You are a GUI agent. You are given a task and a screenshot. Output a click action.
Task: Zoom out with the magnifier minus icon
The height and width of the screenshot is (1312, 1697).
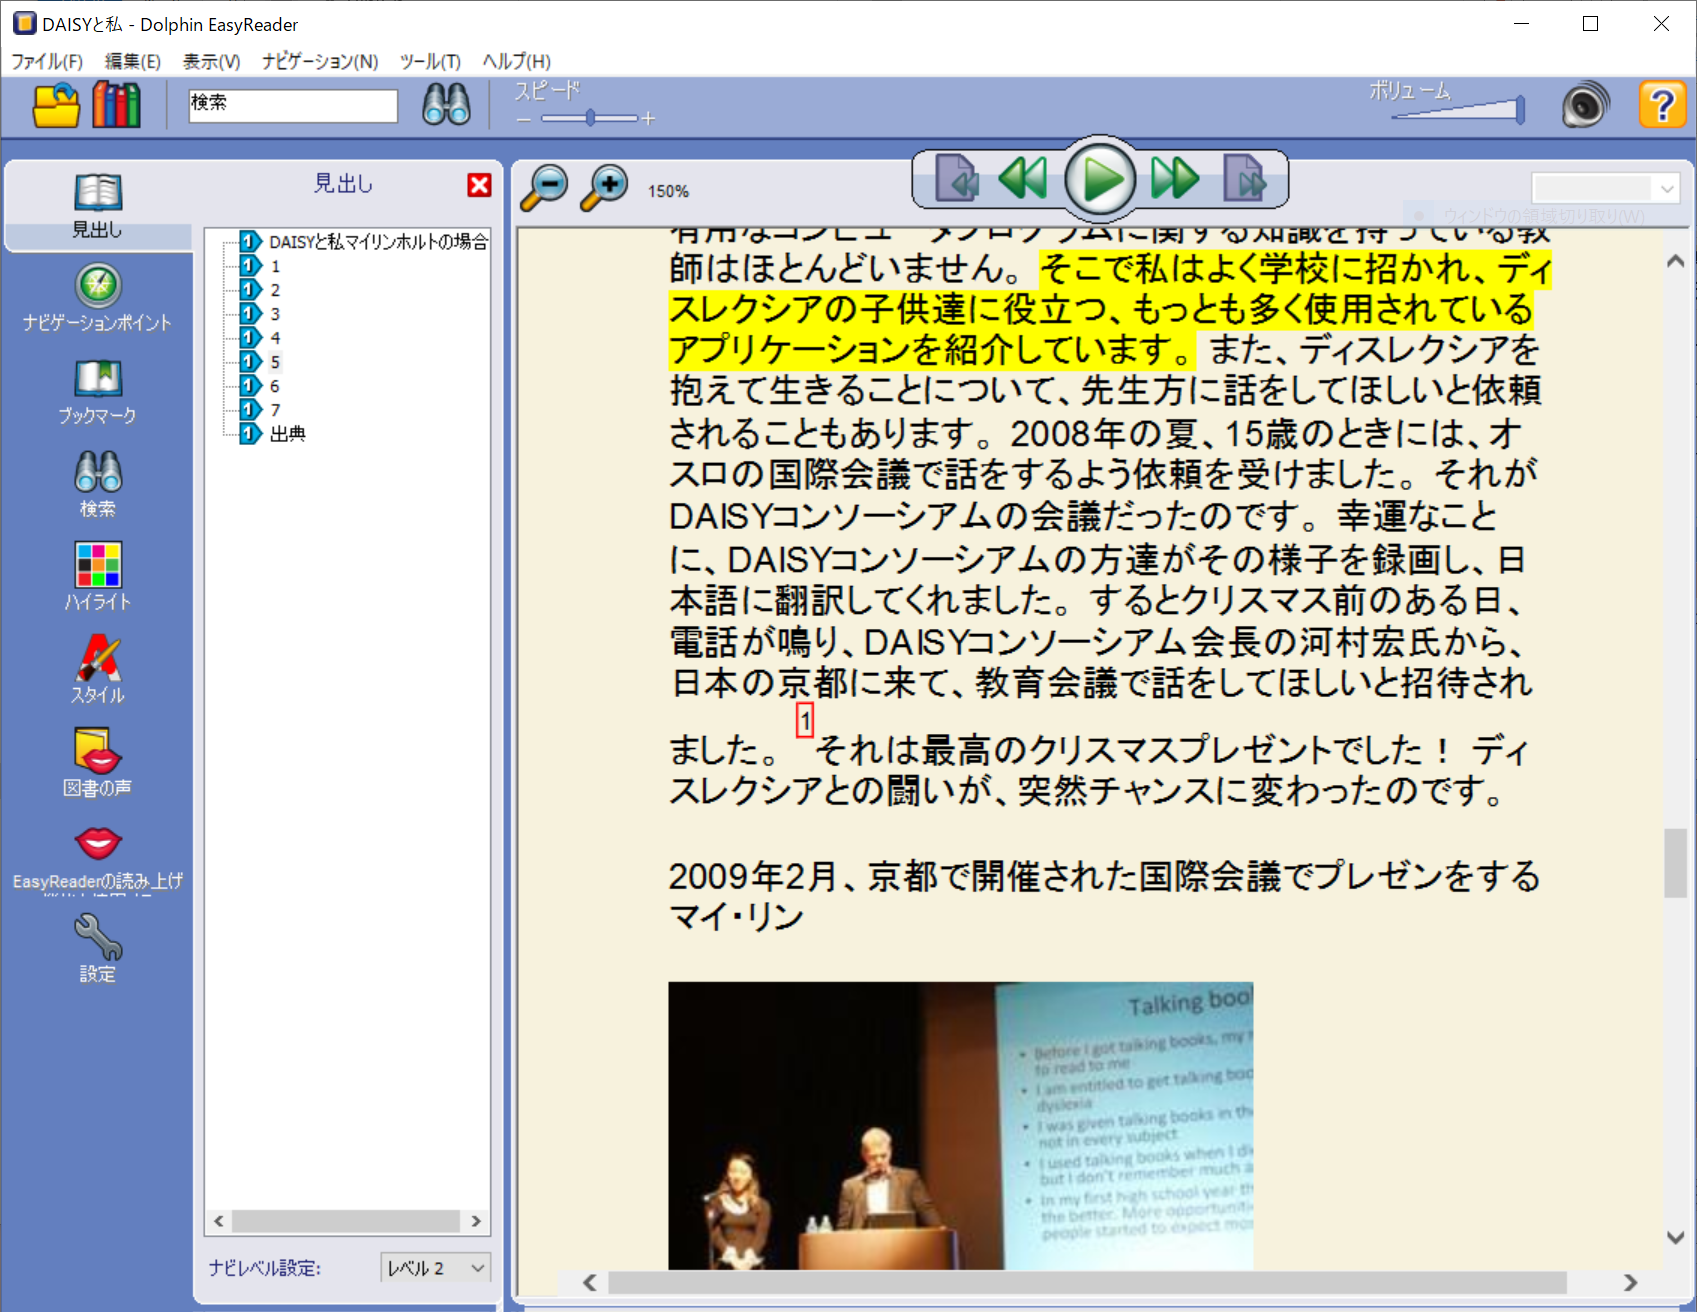point(544,187)
